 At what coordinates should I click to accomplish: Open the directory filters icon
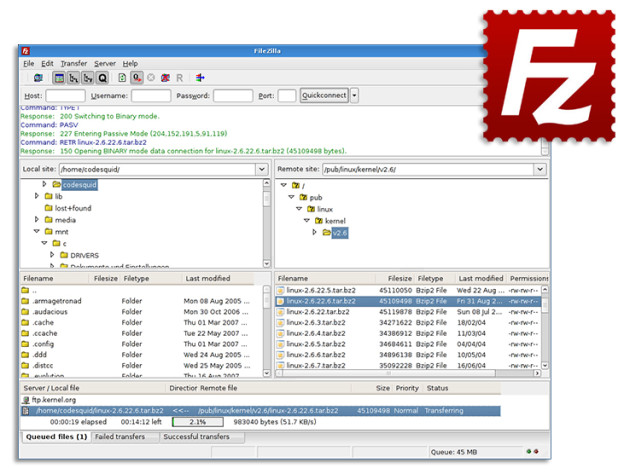point(200,78)
